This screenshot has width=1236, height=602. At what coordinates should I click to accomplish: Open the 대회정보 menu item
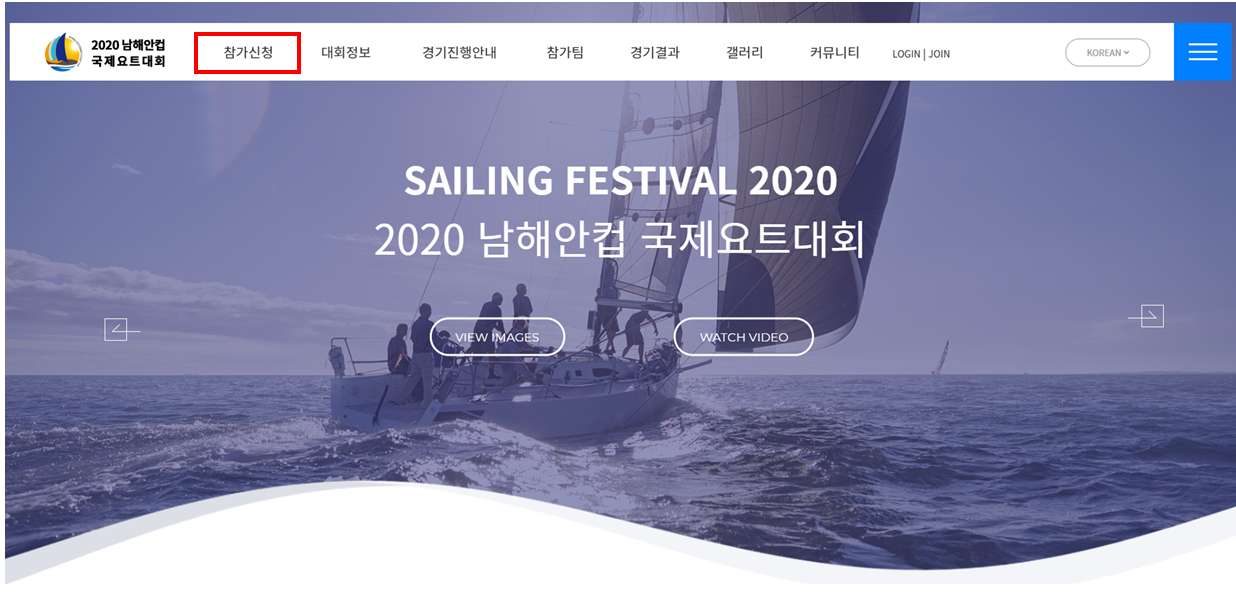pos(346,52)
